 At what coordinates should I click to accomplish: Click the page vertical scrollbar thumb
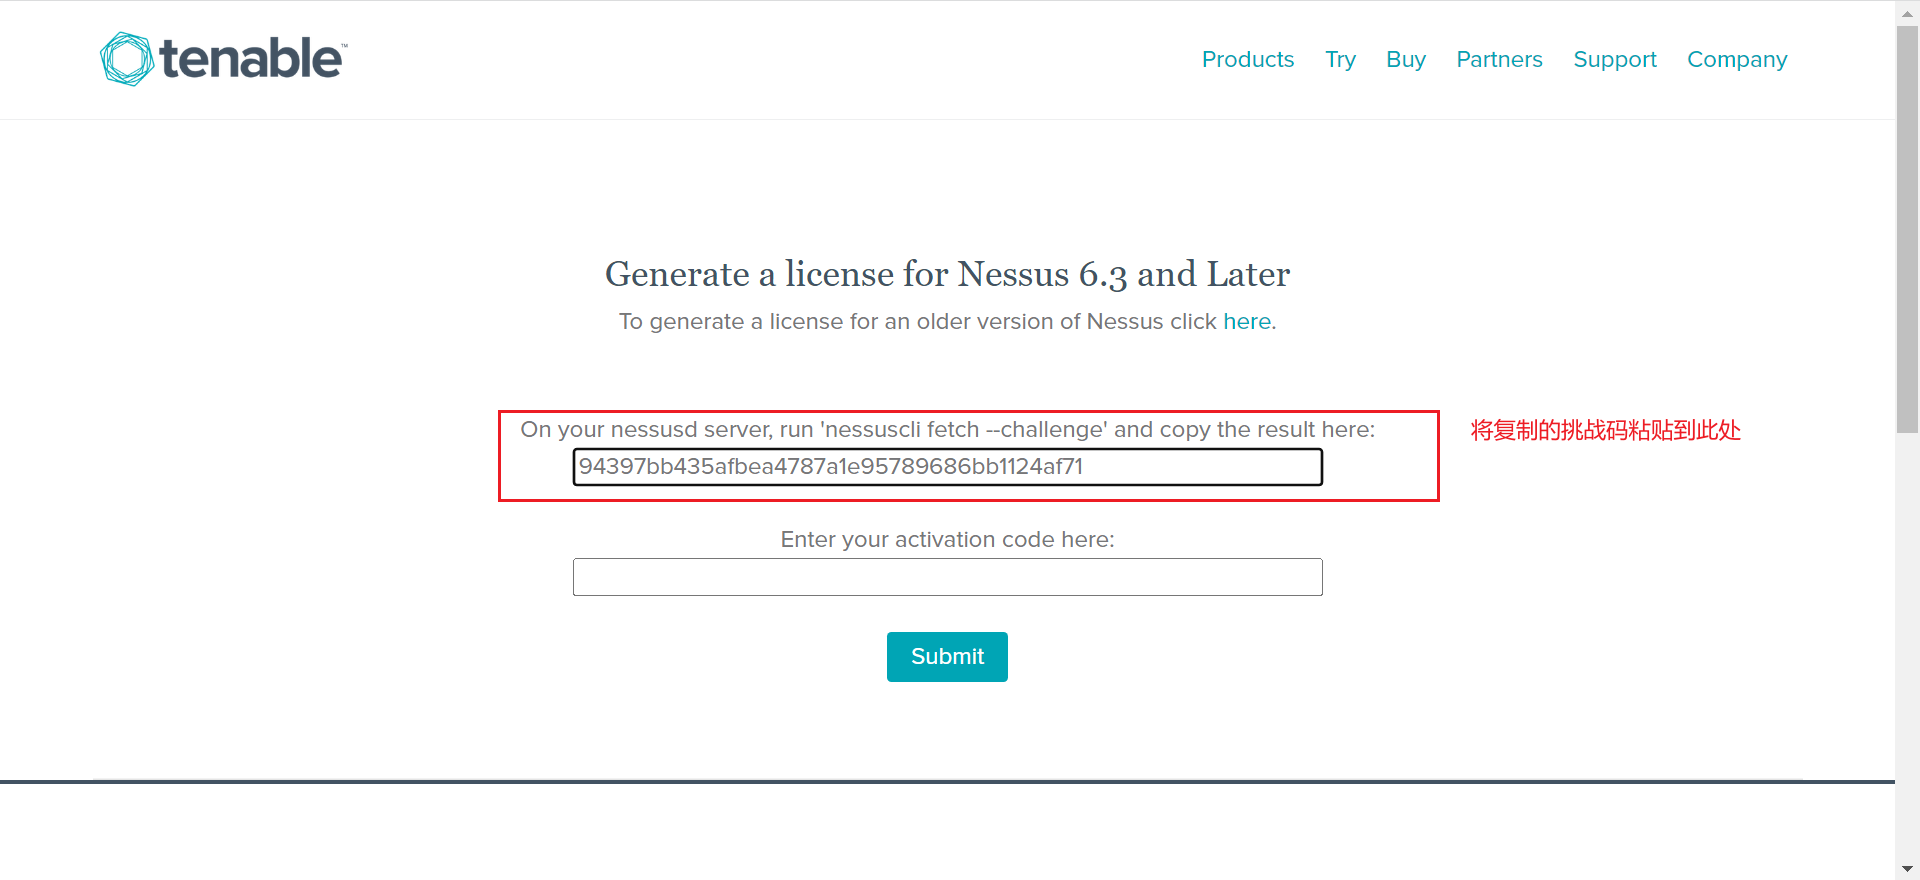(1907, 230)
